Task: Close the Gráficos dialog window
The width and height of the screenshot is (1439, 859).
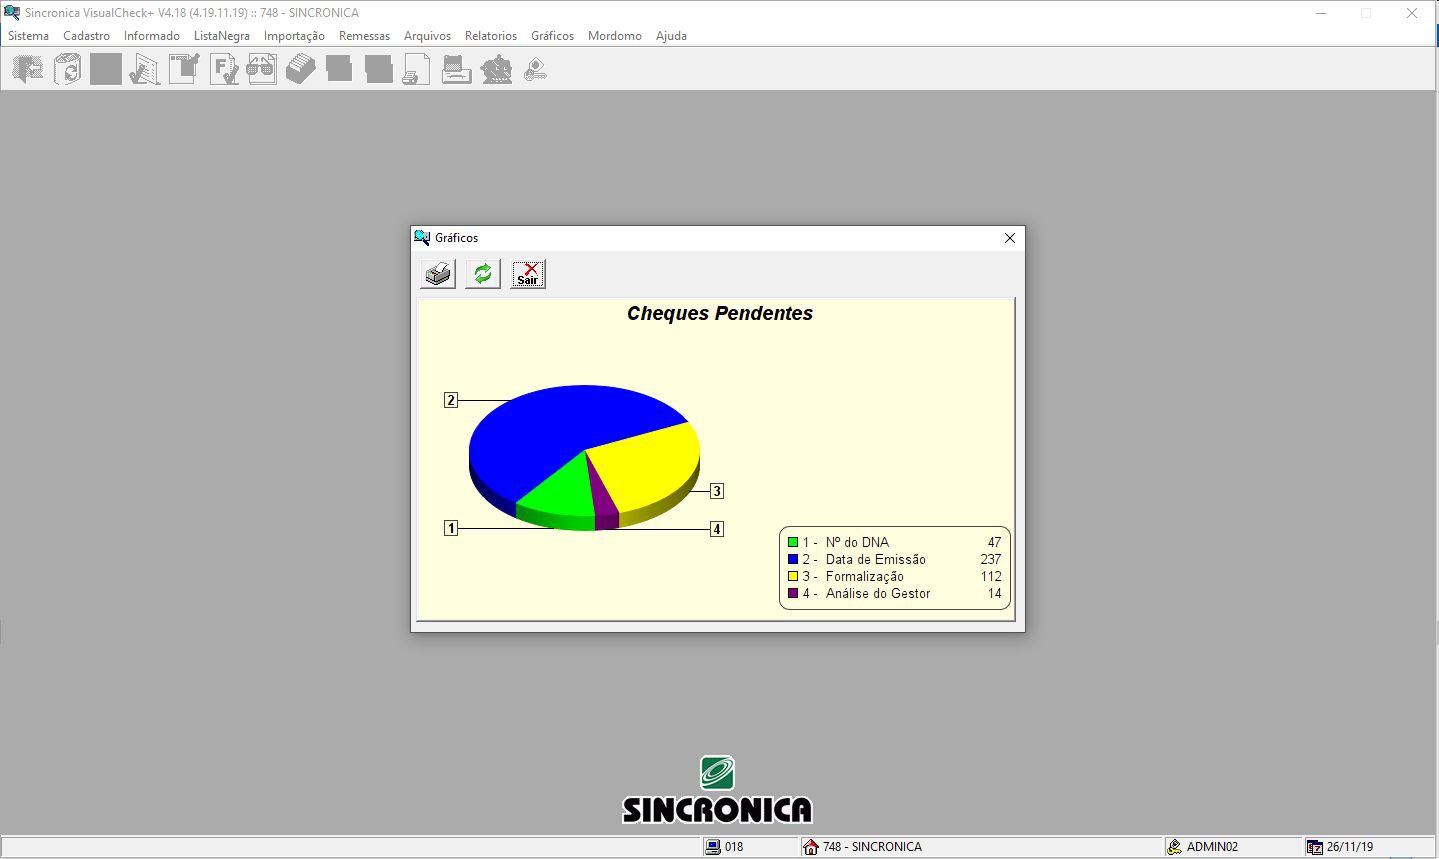Action: click(1010, 238)
